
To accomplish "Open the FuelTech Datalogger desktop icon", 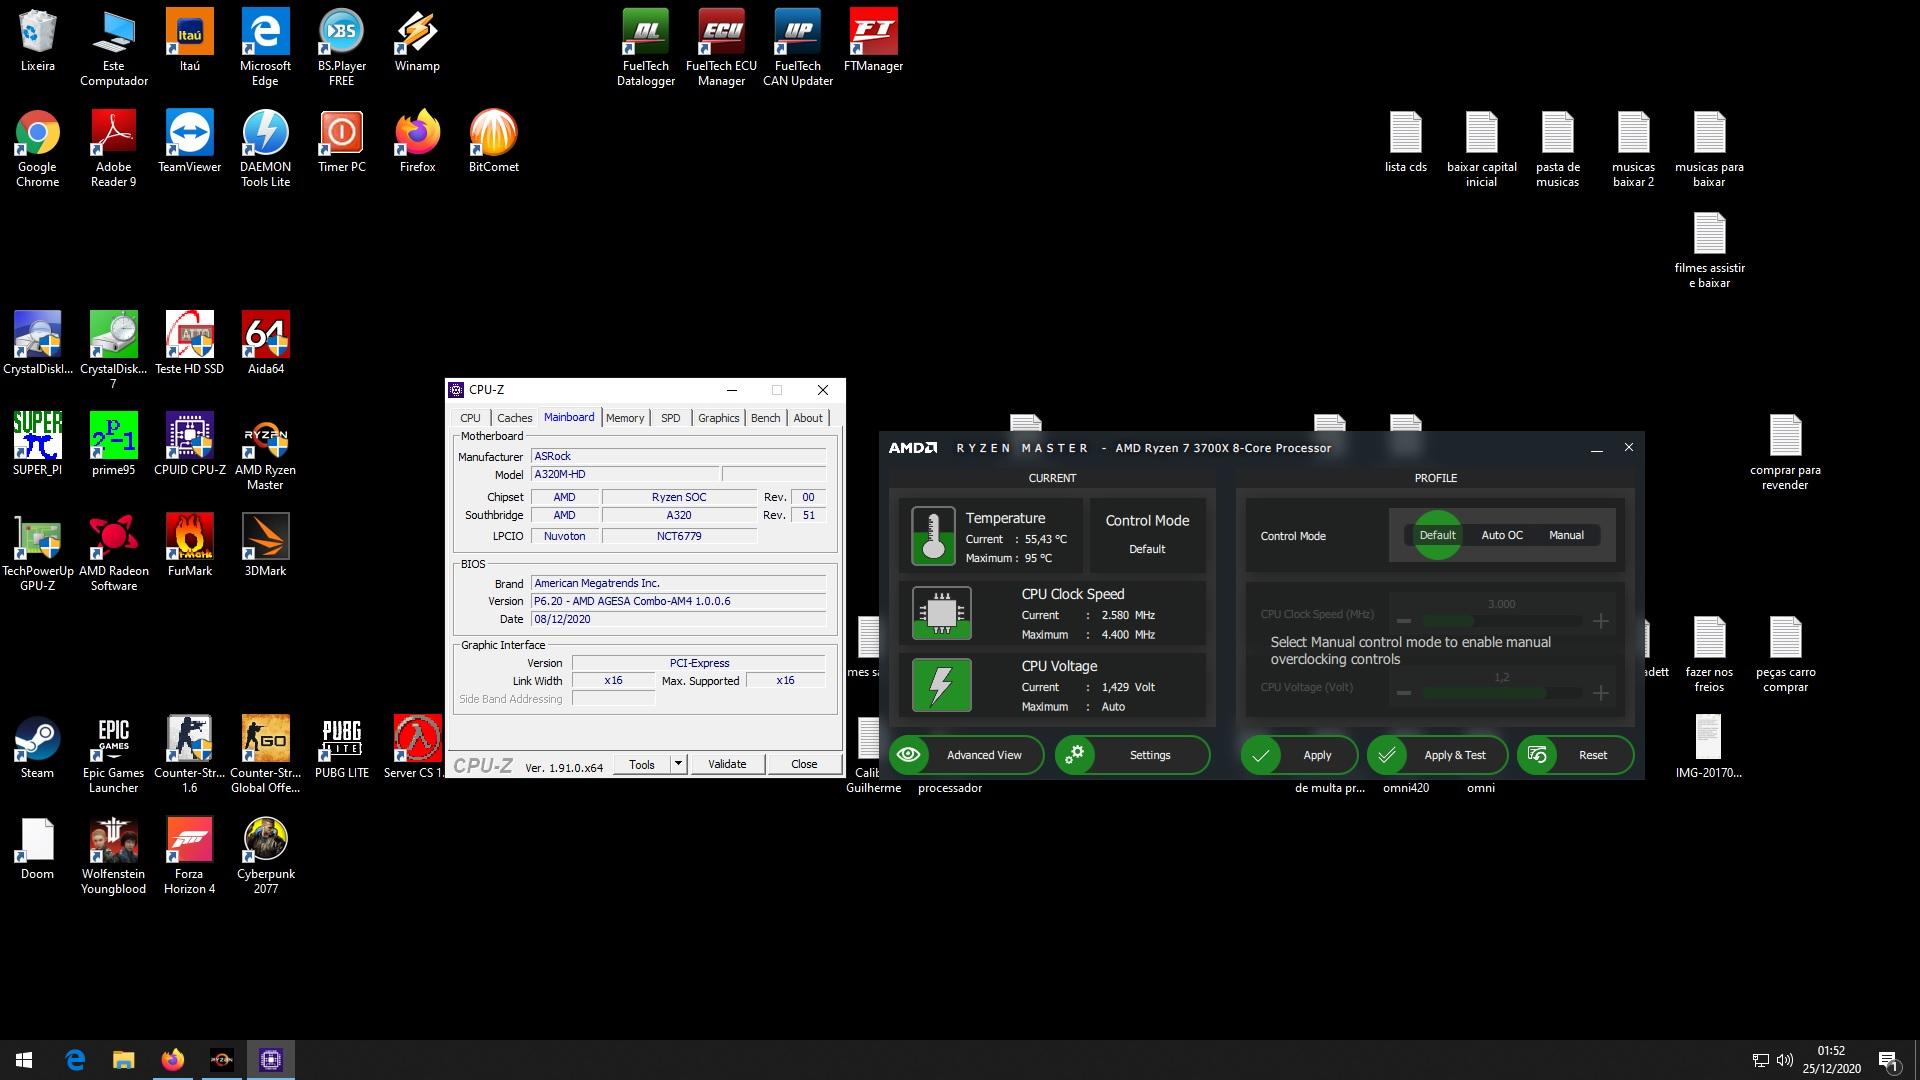I will pyautogui.click(x=646, y=47).
